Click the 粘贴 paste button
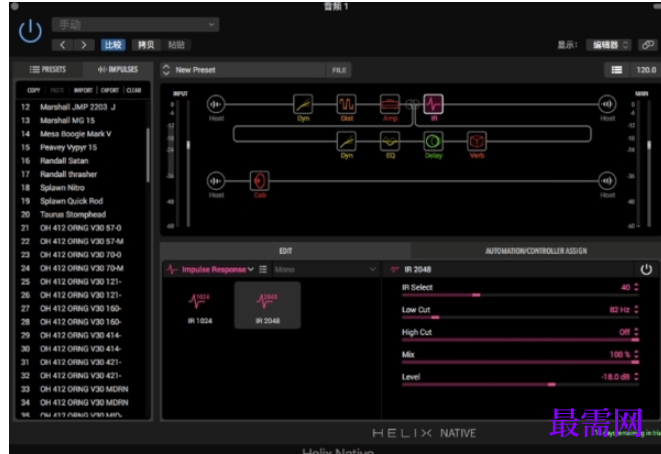 pos(176,45)
